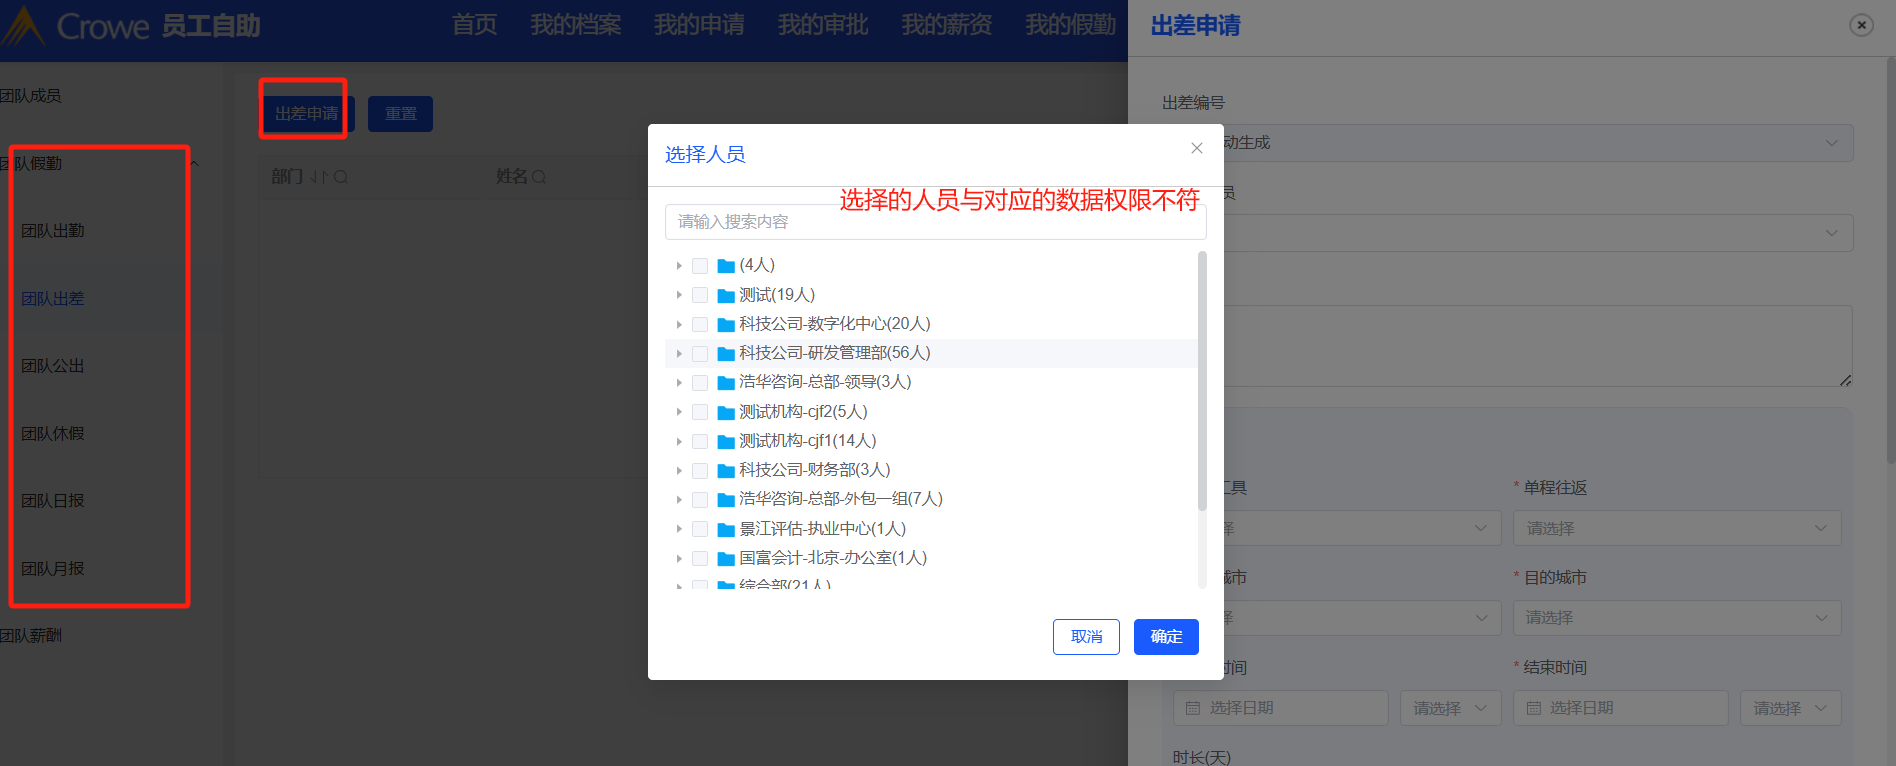1896x766 pixels.
Task: Click the 科技公司-财务部(3人) label
Action: click(815, 470)
